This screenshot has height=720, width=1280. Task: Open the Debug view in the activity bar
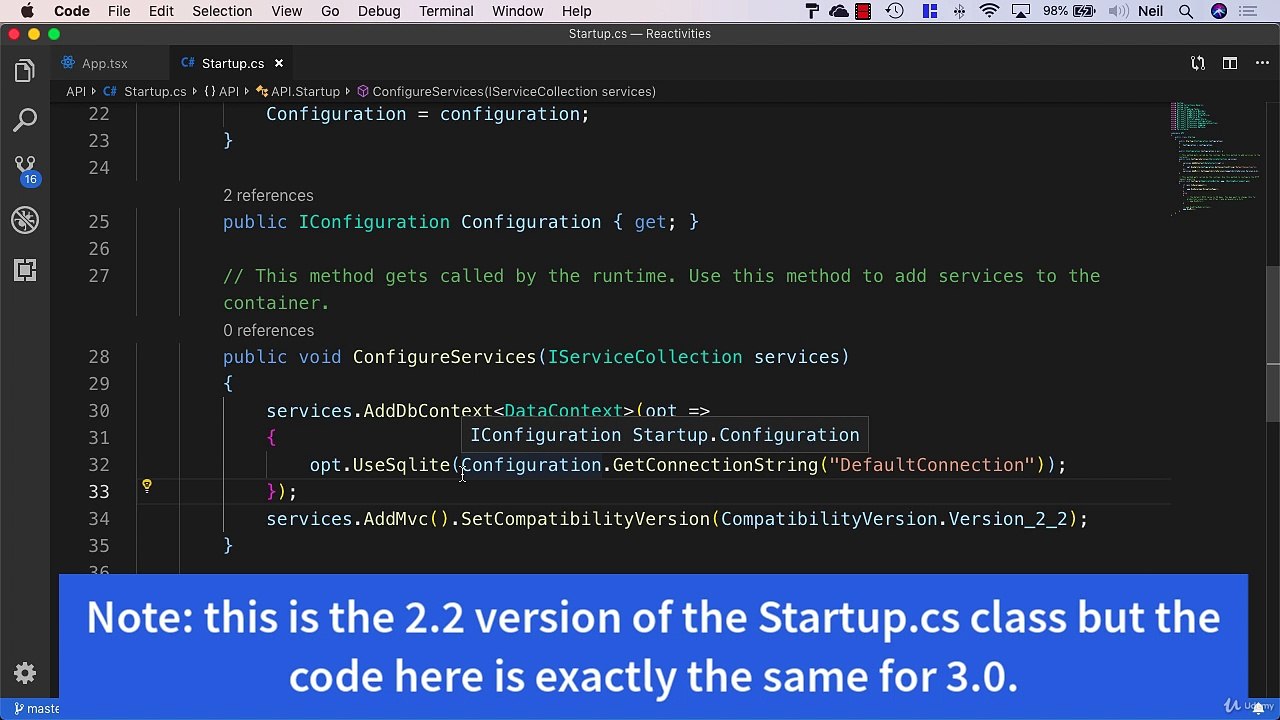click(25, 220)
